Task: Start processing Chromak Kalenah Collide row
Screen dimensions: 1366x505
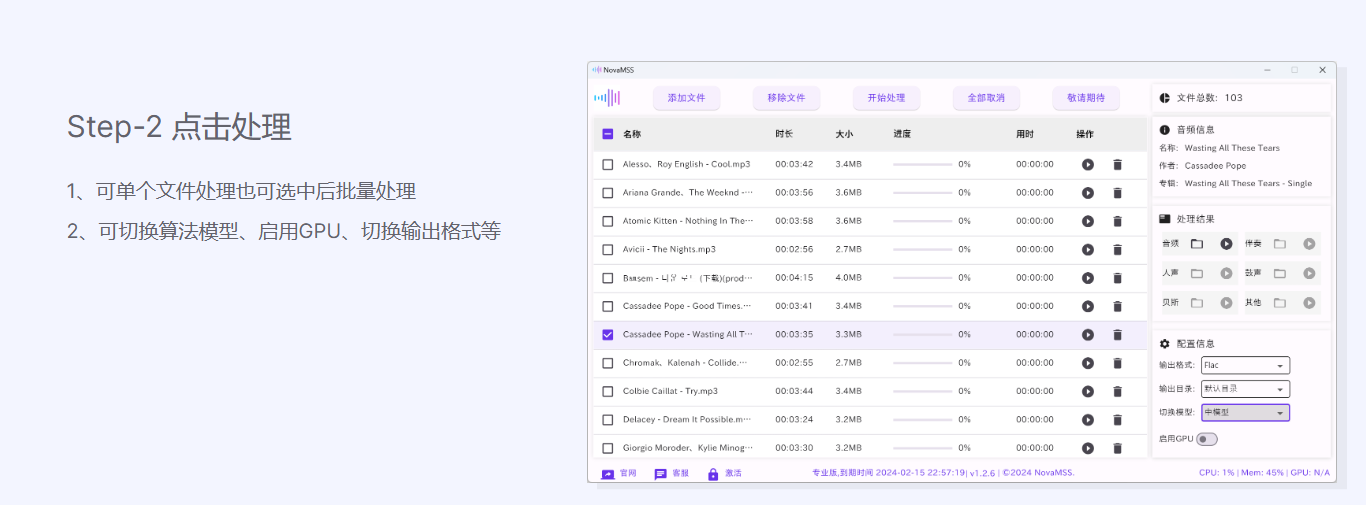Action: [1087, 363]
